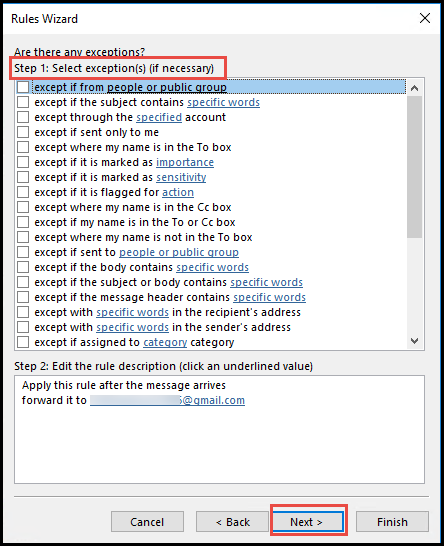Enable 'except where my name is in the To box'
Screen dimensions: 444x546
point(23,147)
